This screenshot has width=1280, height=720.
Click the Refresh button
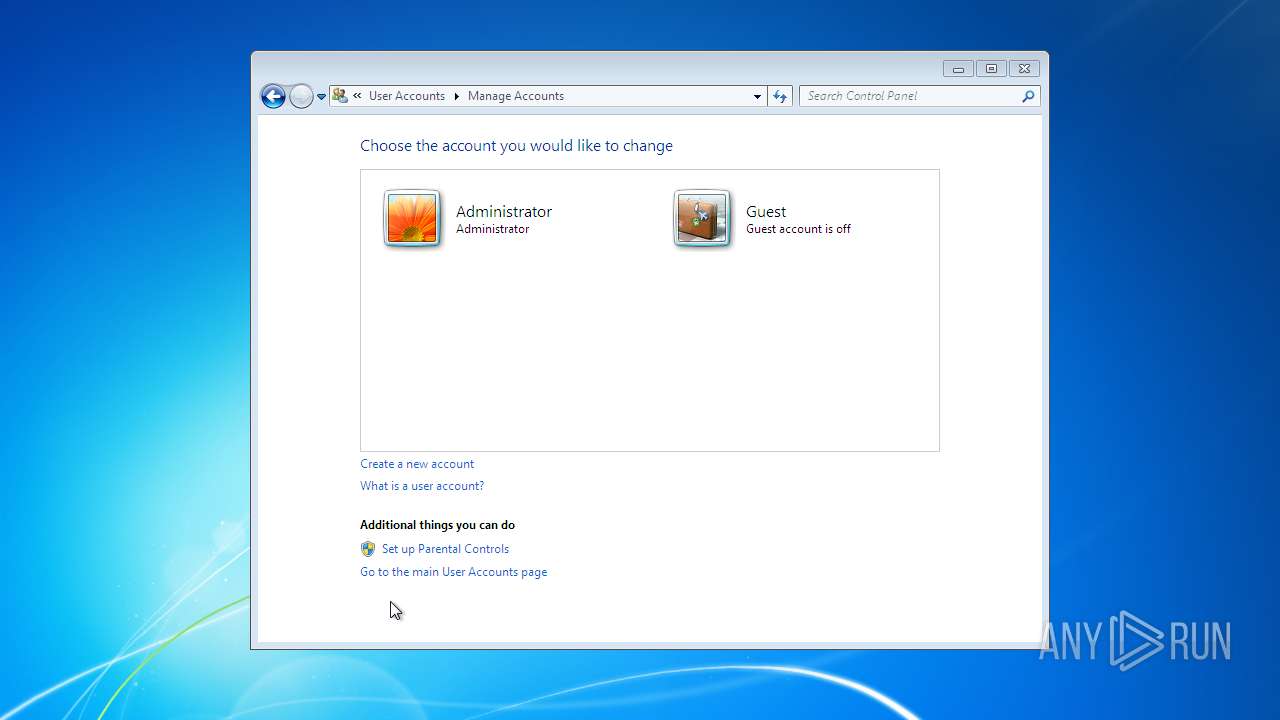click(780, 96)
